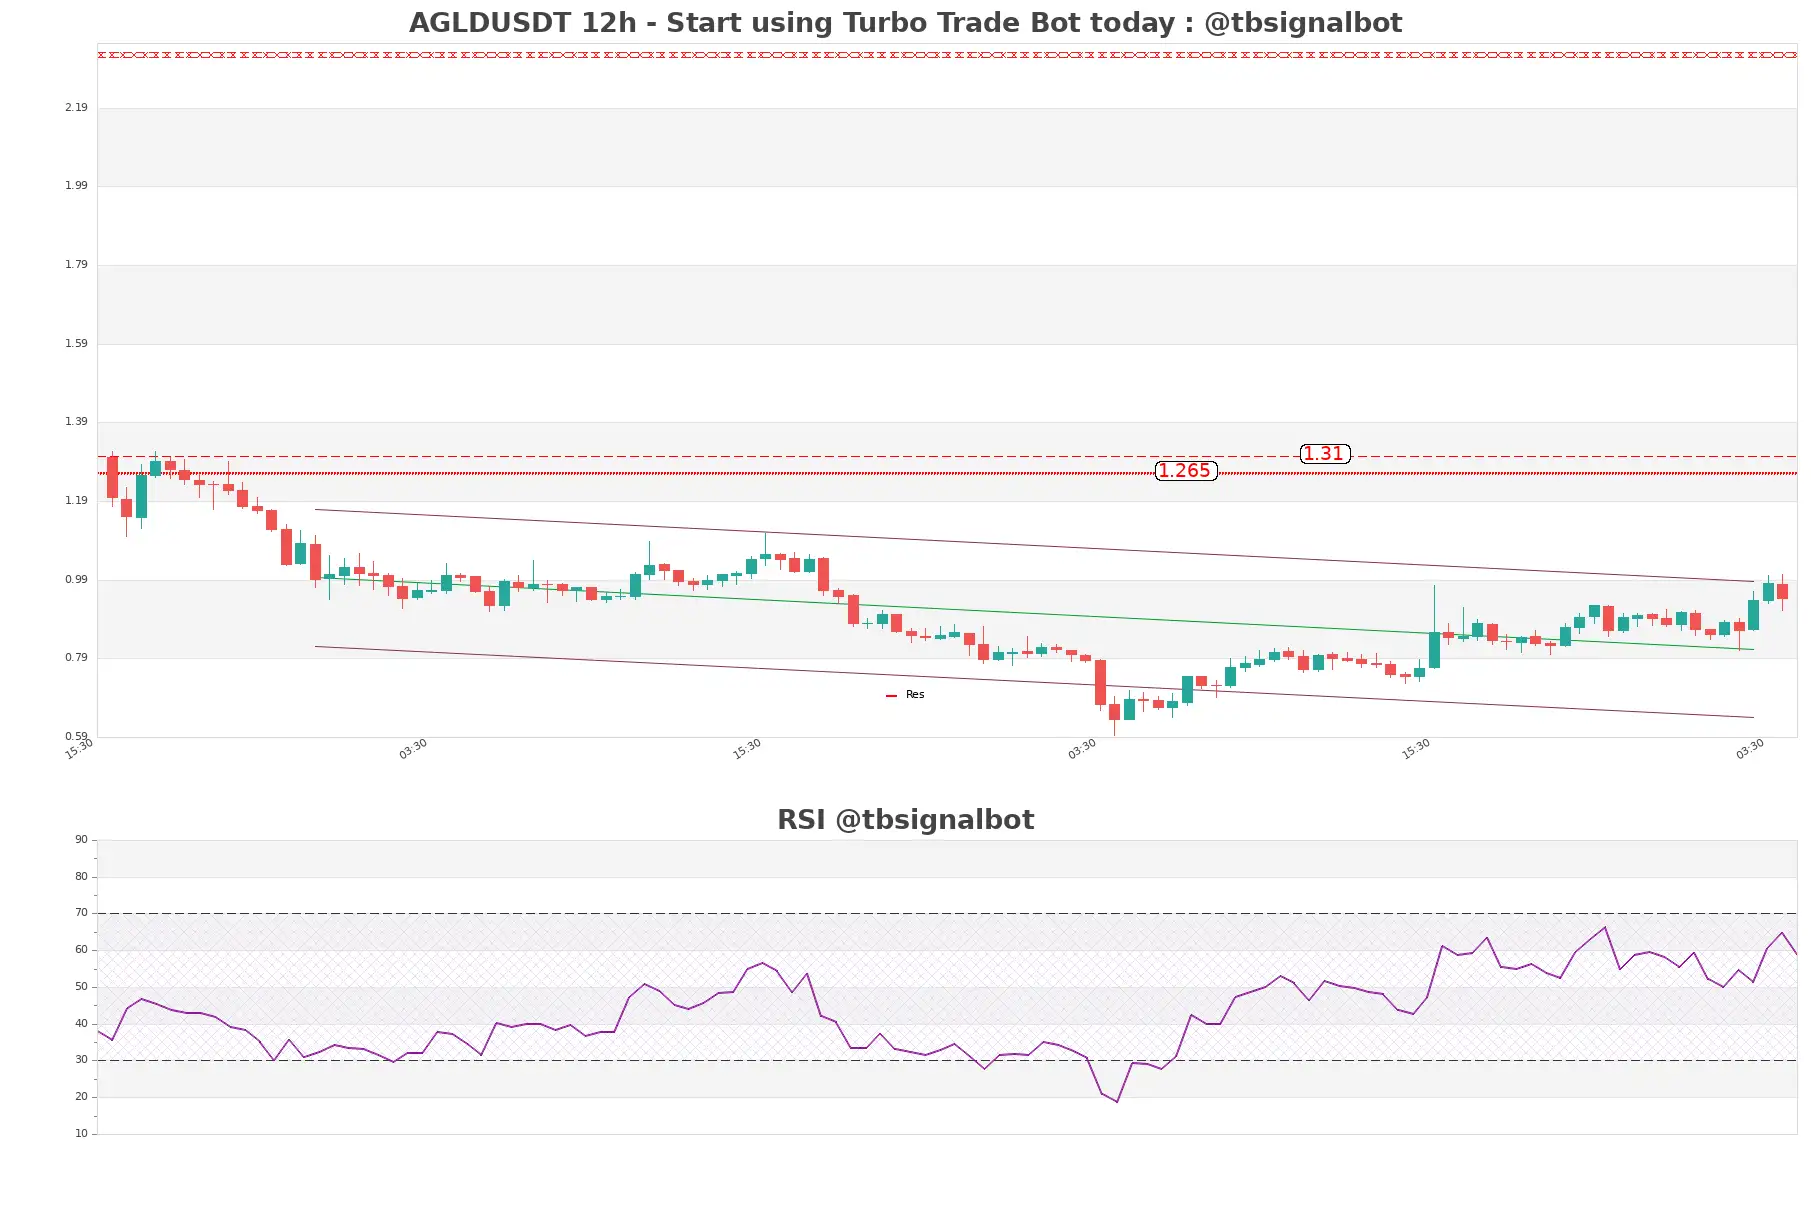The width and height of the screenshot is (1811, 1208).
Task: Click the Res legend entry
Action: click(x=905, y=695)
